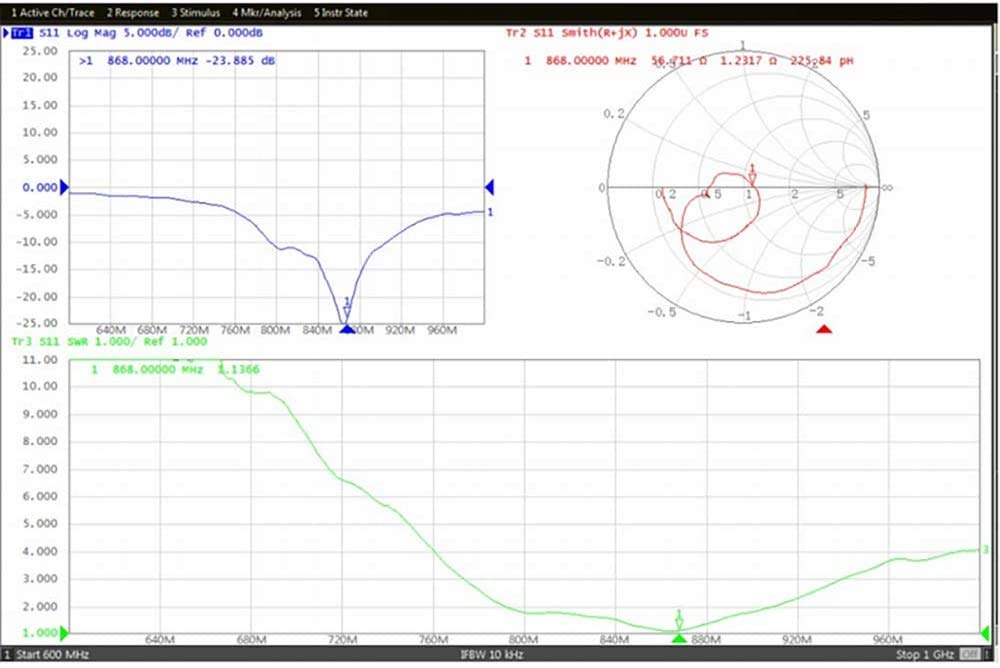Viewport: 1000px width, 668px height.
Task: Click the IFBW 10 kHz status field
Action: pos(491,655)
